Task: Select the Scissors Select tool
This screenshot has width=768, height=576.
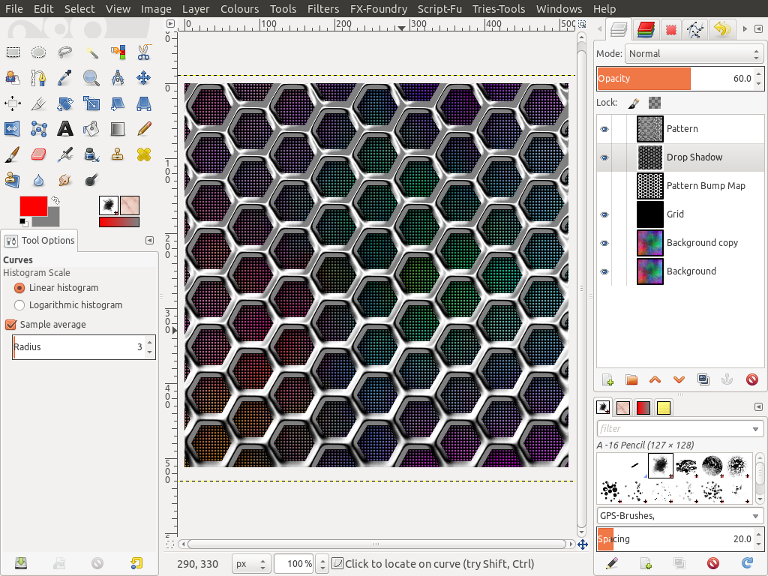Action: point(144,52)
